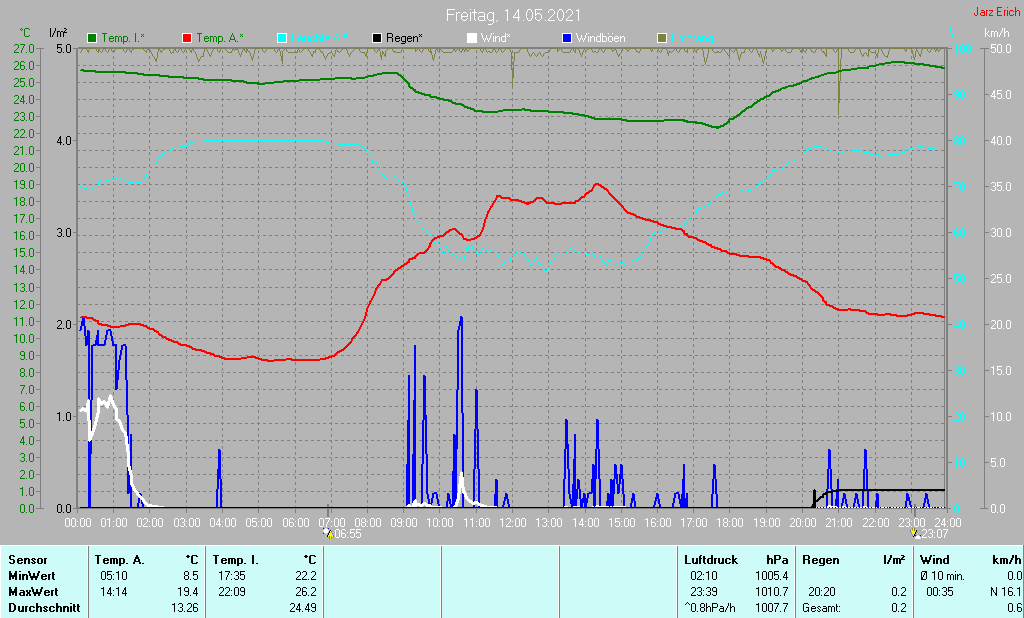Click the rain time '20:20'
This screenshot has height=618, width=1024.
pyautogui.click(x=822, y=592)
